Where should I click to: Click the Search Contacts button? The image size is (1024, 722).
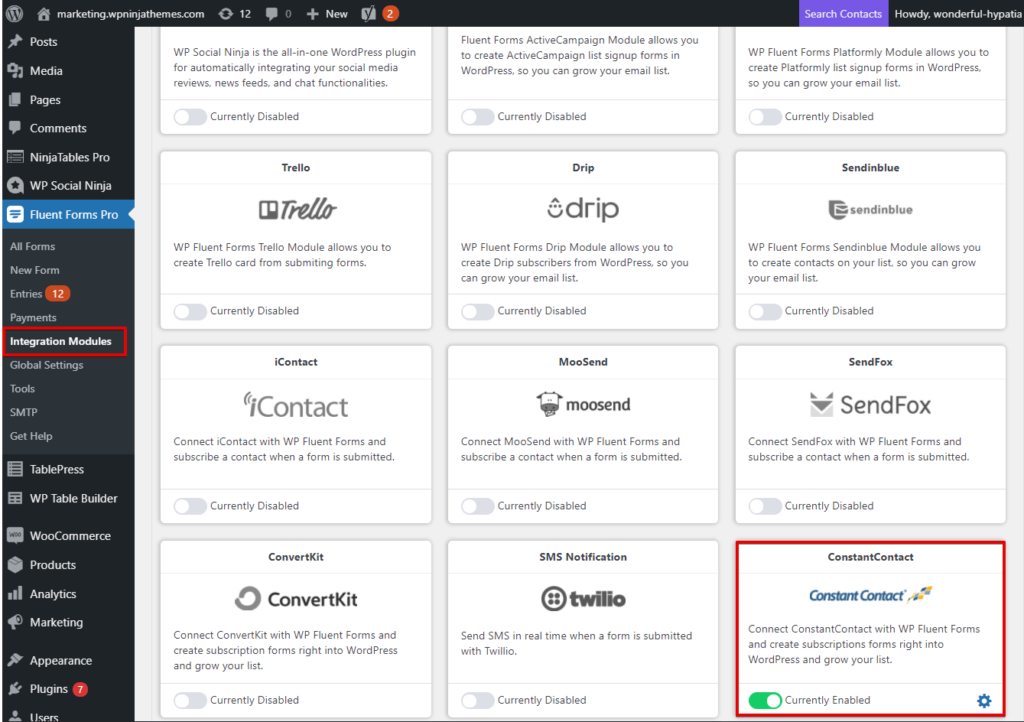[x=843, y=13]
